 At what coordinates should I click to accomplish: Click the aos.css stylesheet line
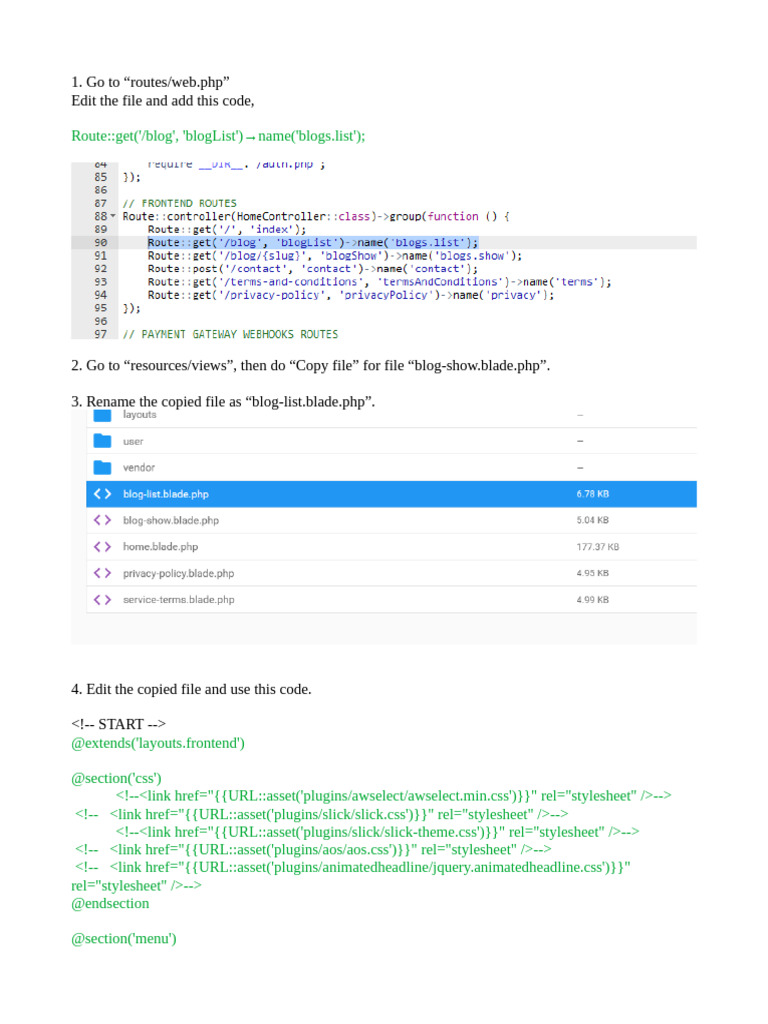(313, 850)
